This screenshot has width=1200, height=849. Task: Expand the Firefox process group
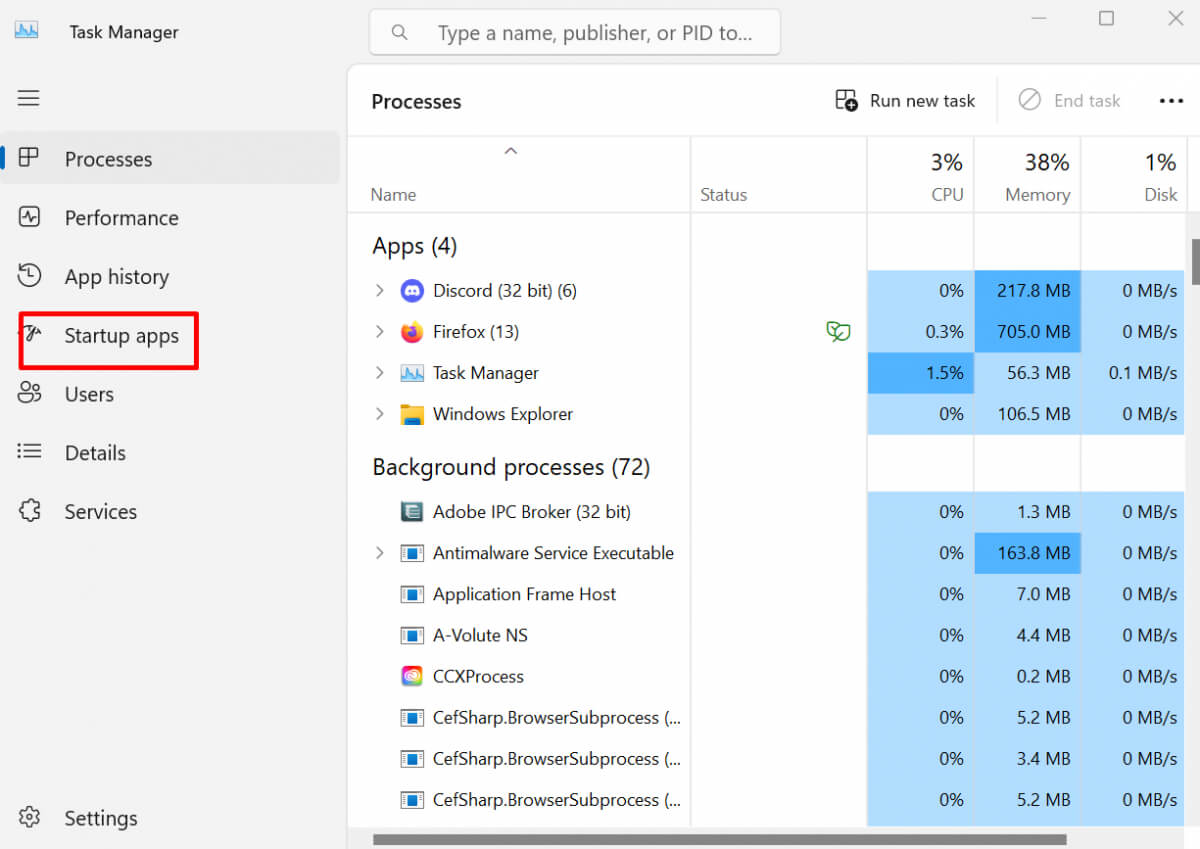point(379,332)
